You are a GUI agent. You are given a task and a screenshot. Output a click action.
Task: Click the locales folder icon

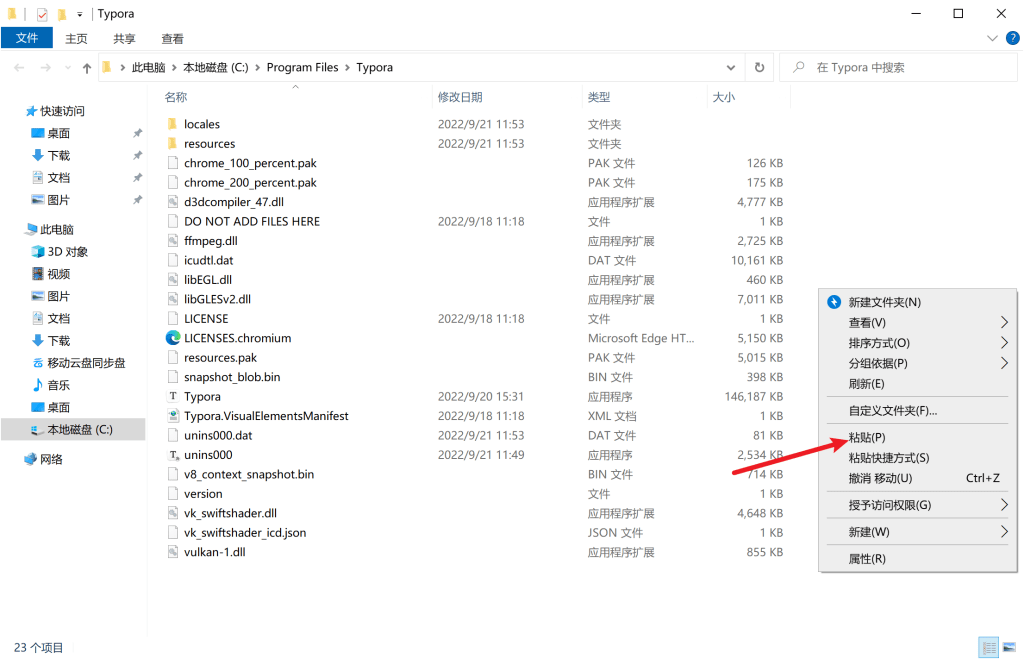click(173, 124)
